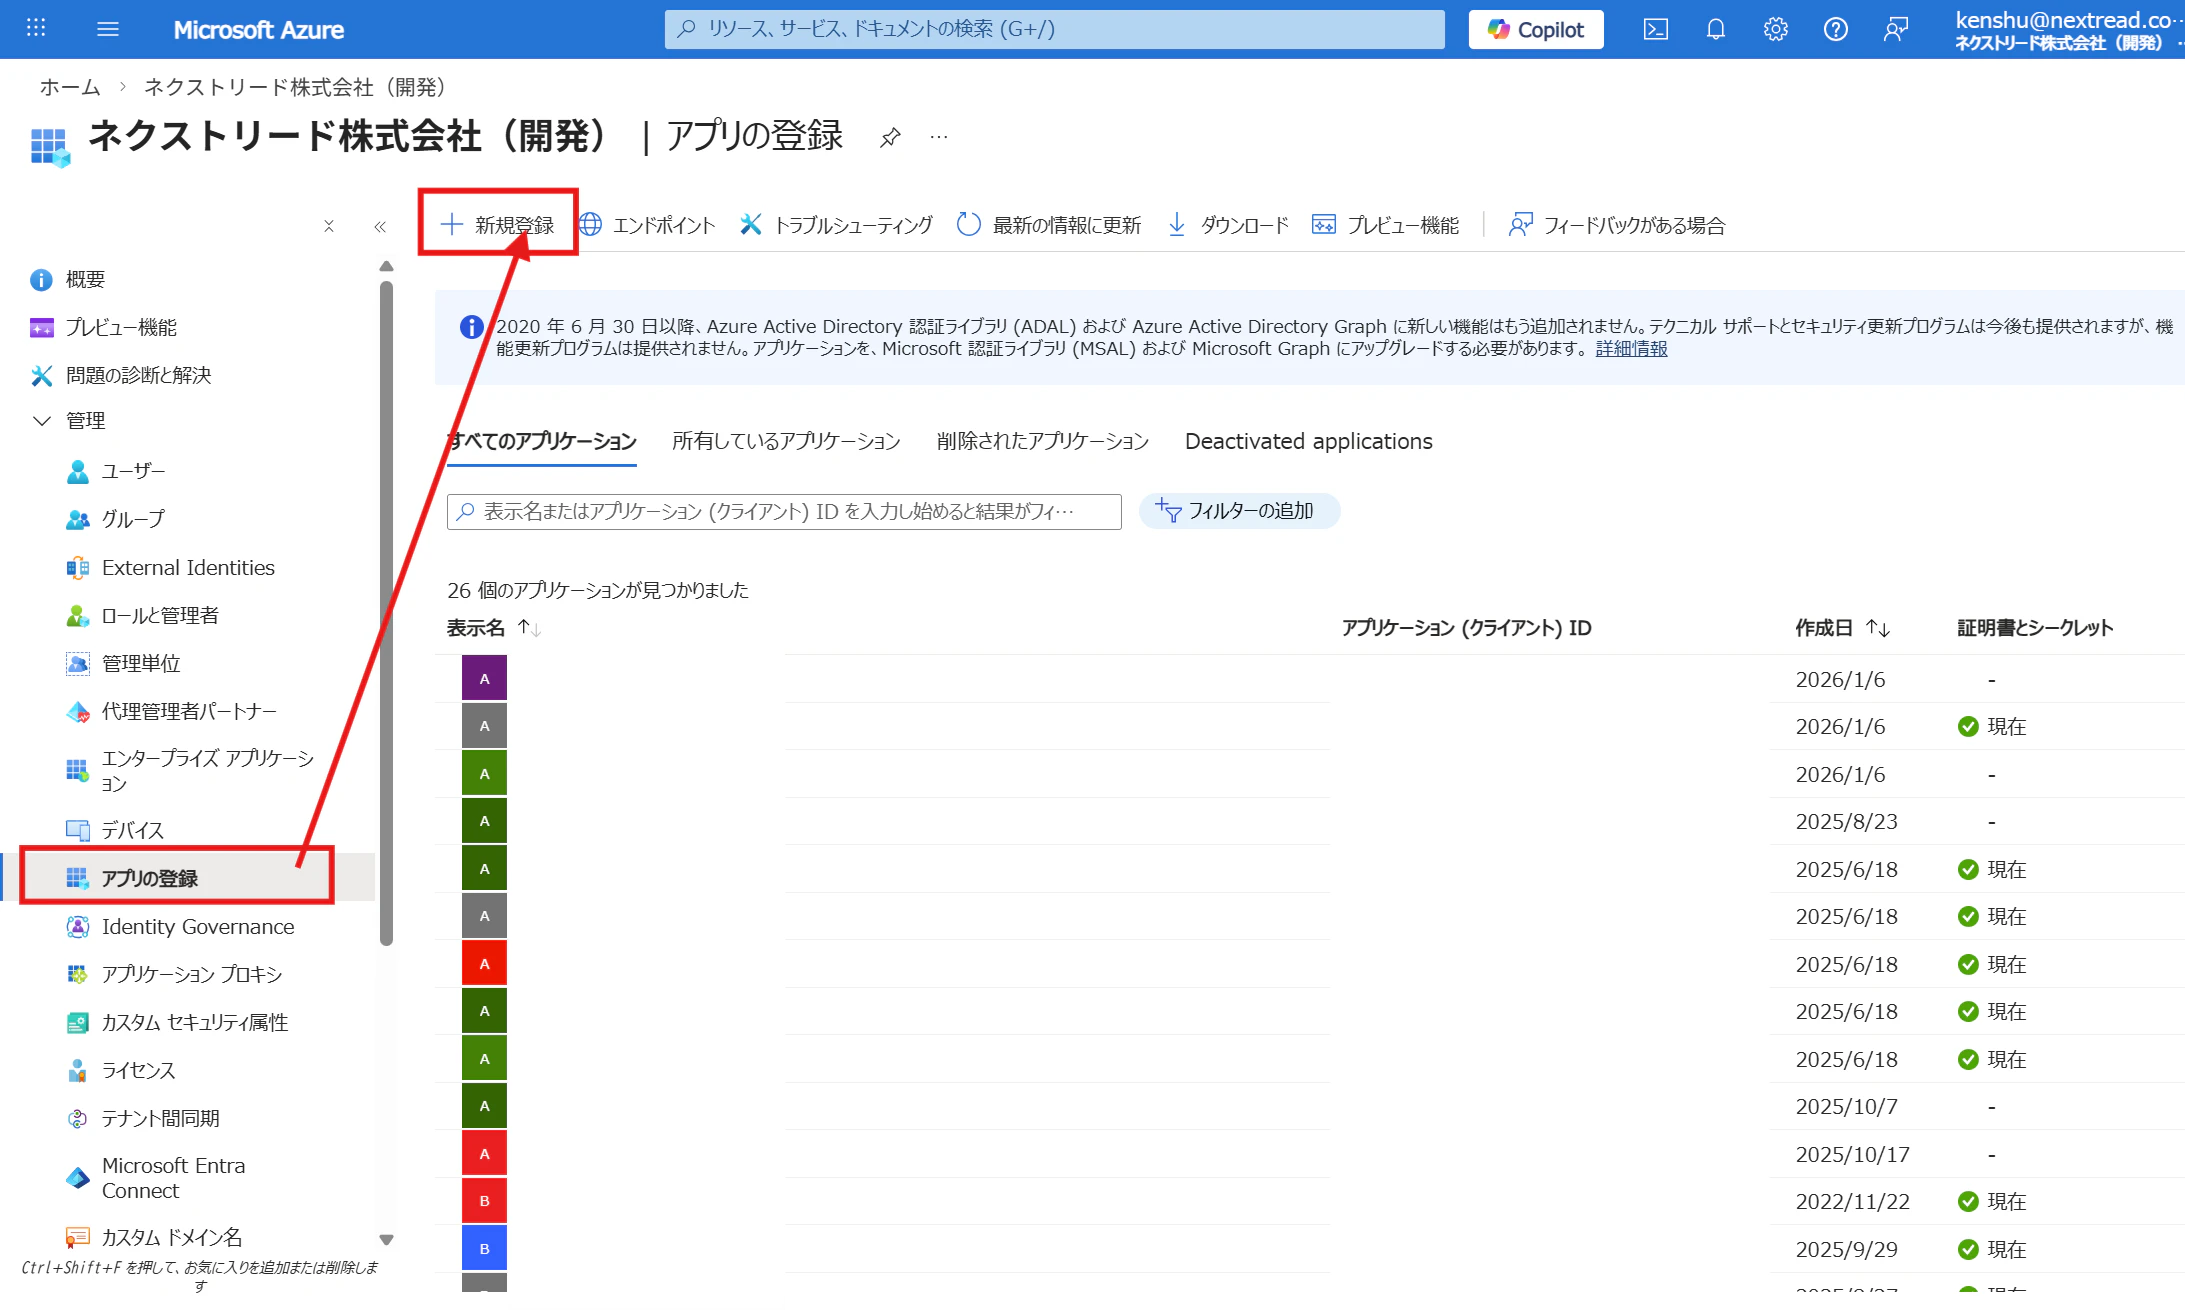The height and width of the screenshot is (1310, 2185).
Task: Open the settings gear in top bar
Action: 1775,29
